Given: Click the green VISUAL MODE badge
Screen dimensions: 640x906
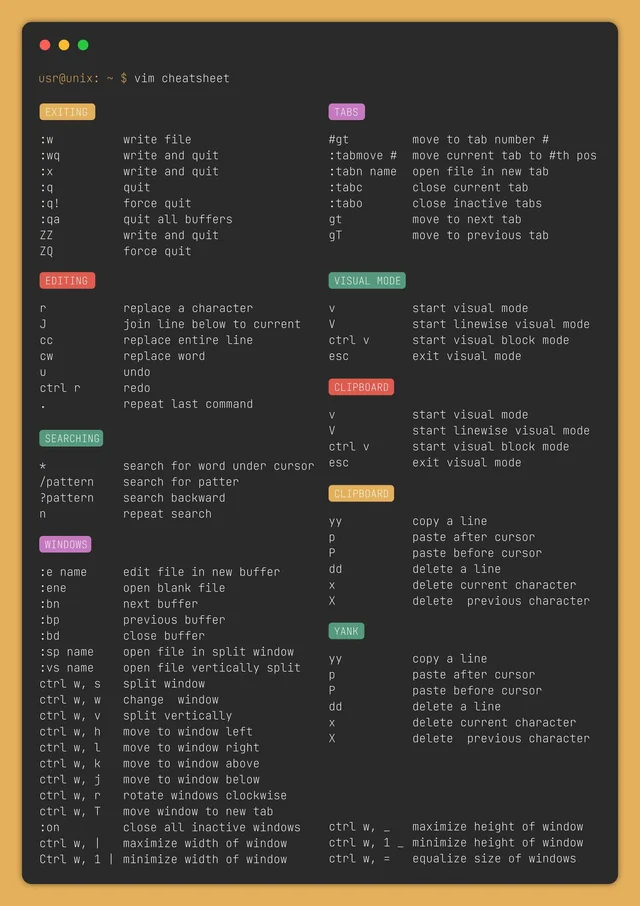Looking at the screenshot, I should tap(367, 281).
